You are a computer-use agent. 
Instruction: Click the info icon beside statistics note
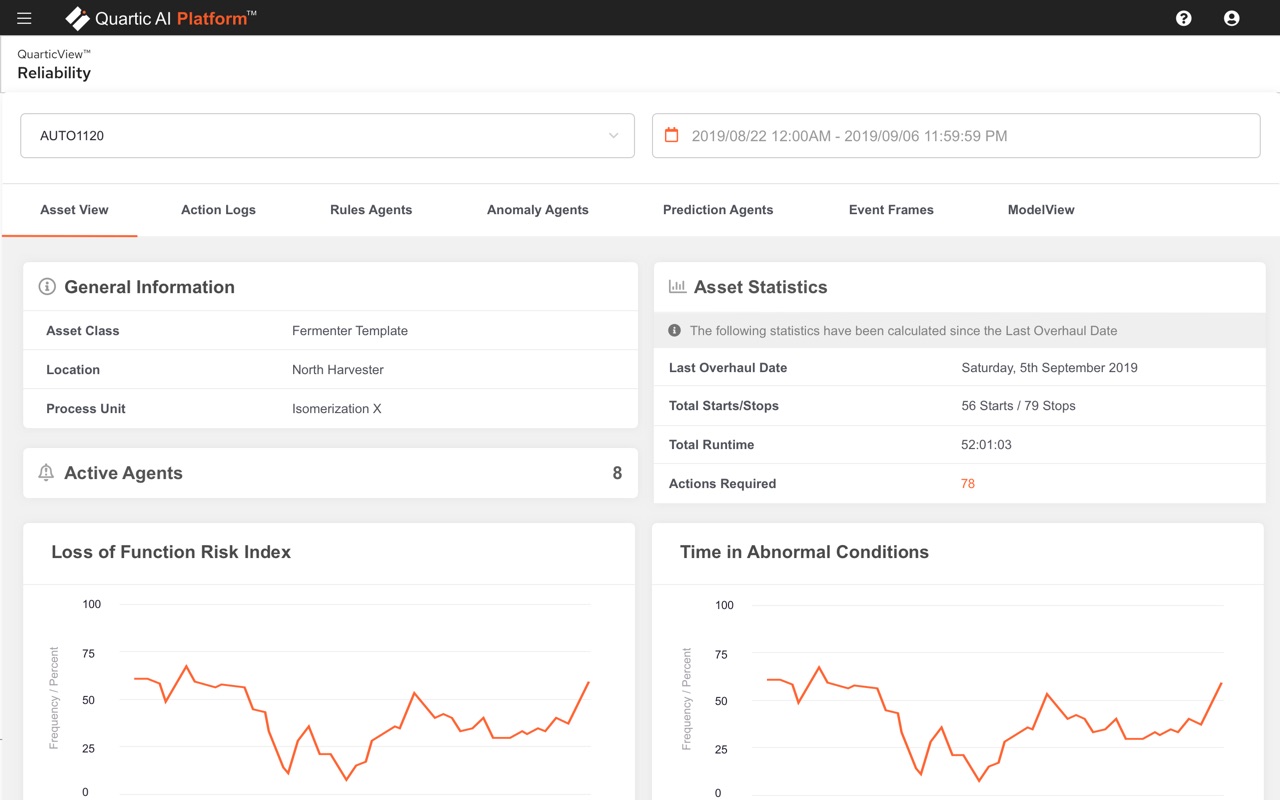point(674,330)
